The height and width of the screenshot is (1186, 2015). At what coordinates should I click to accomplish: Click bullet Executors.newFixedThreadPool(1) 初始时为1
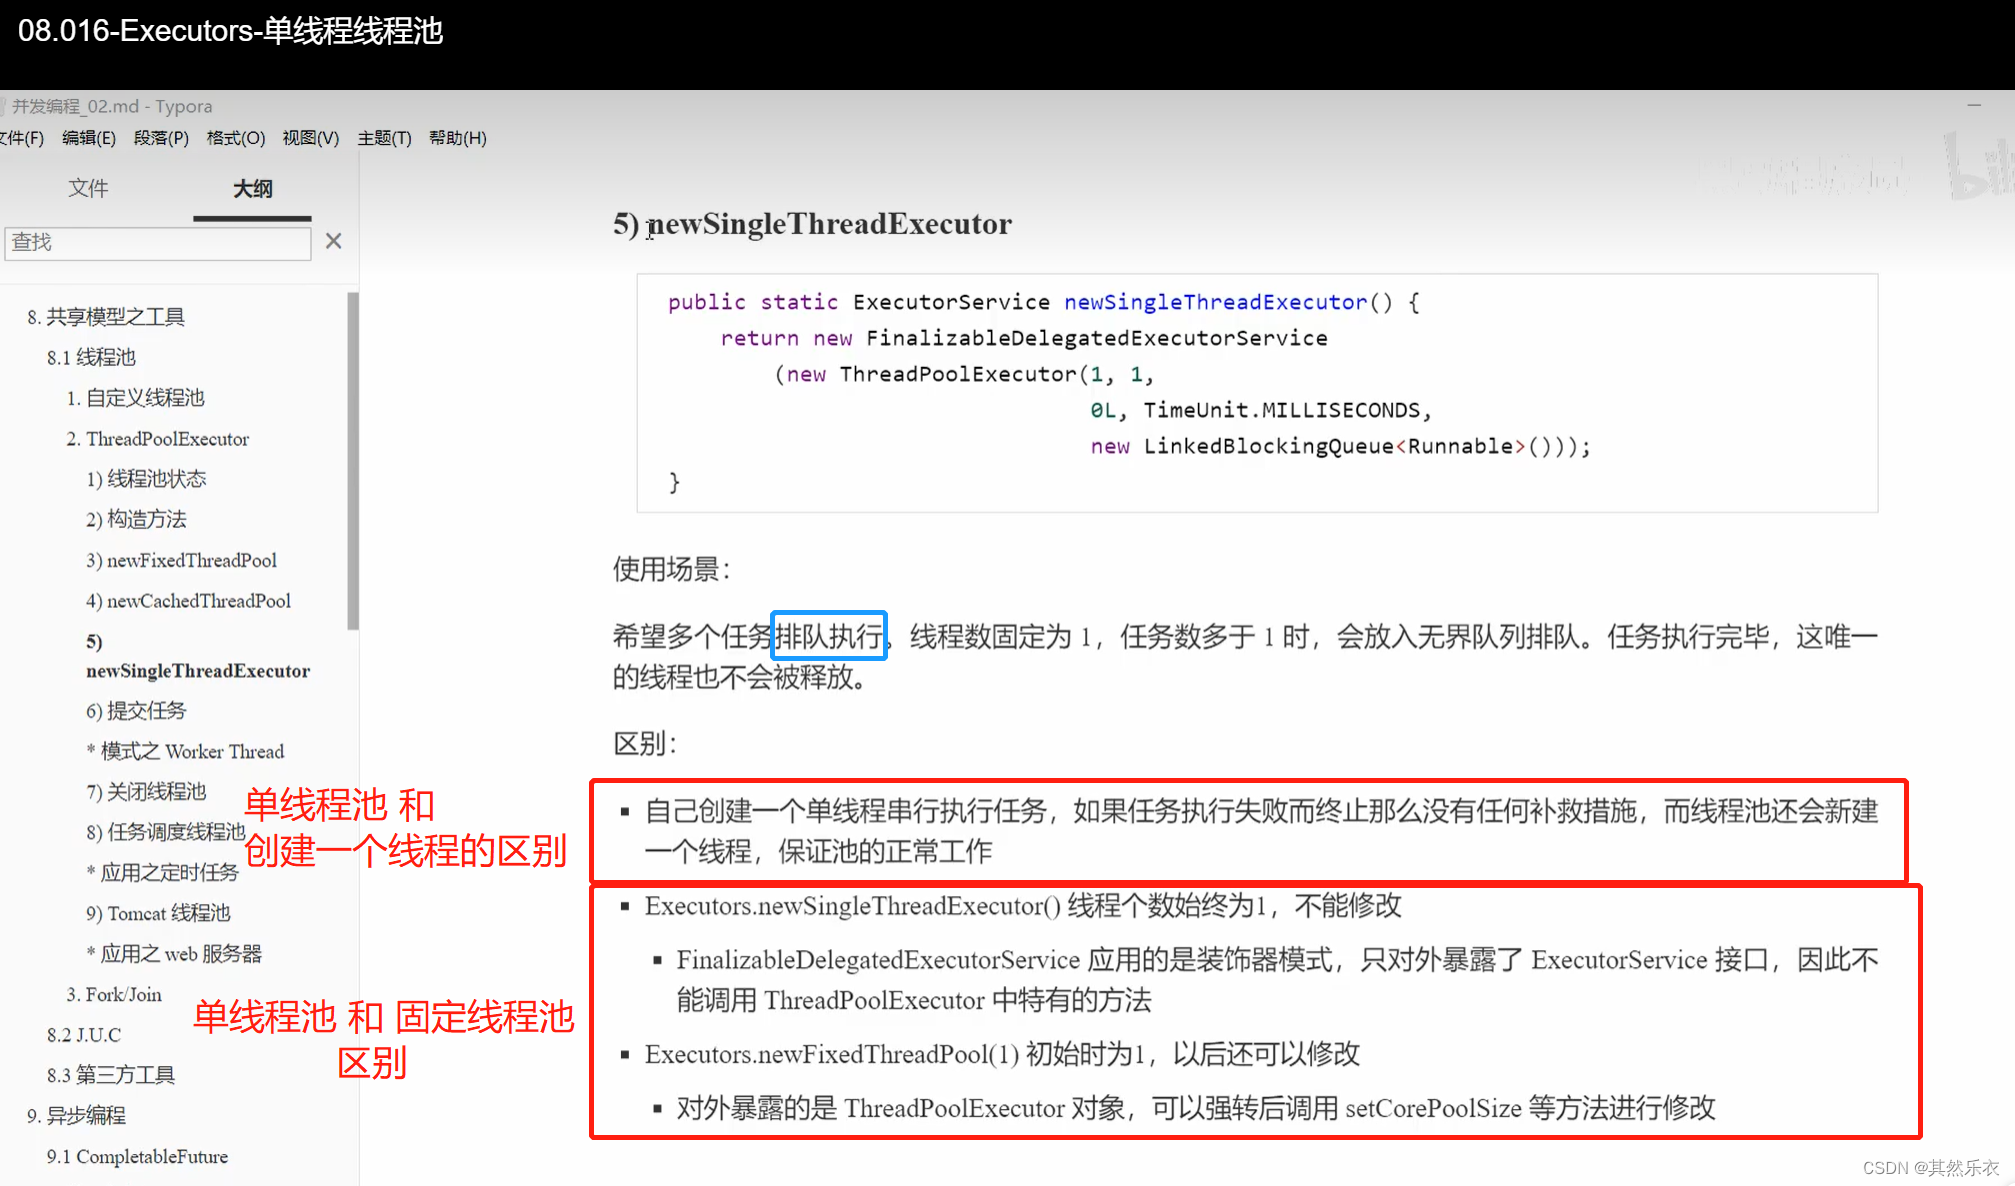pos(1002,1054)
